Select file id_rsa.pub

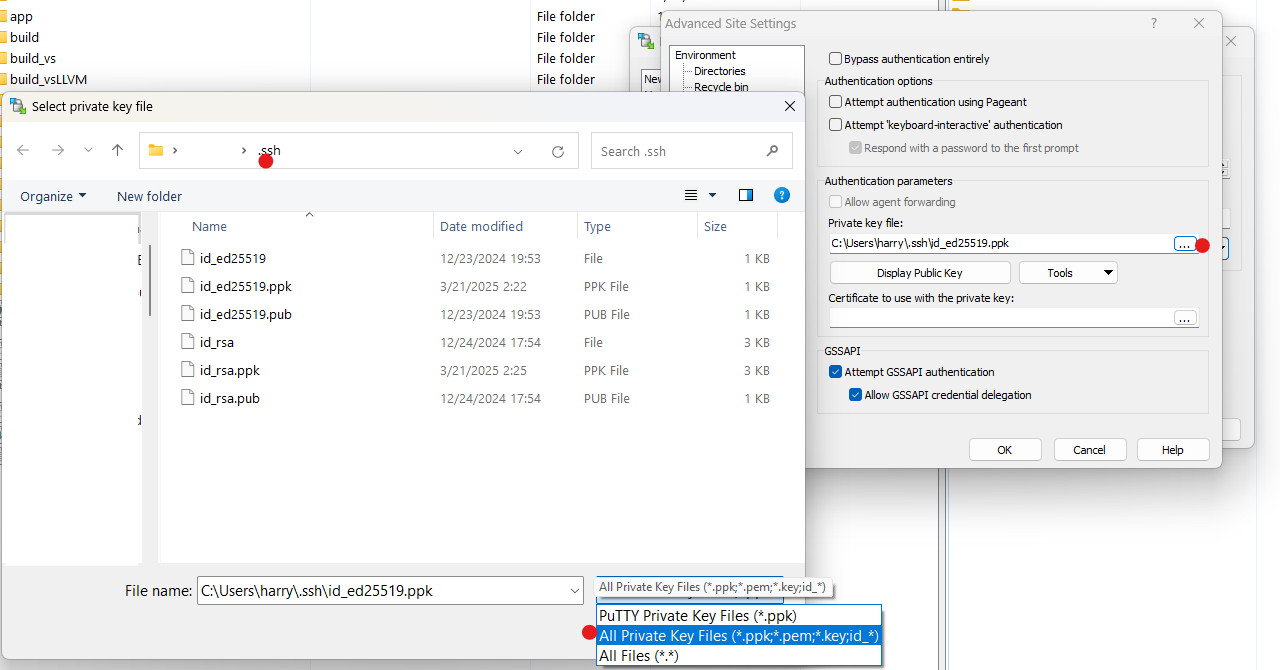coord(229,398)
